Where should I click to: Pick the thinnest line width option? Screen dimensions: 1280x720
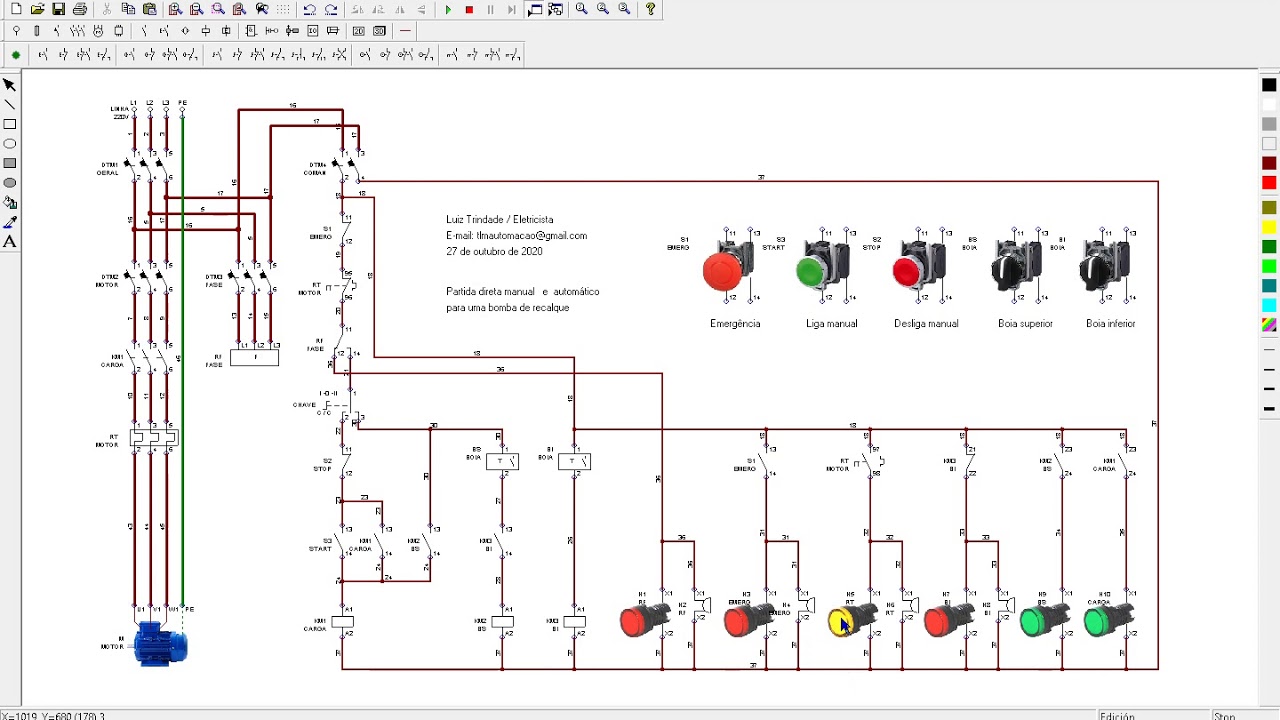pyautogui.click(x=1269, y=350)
